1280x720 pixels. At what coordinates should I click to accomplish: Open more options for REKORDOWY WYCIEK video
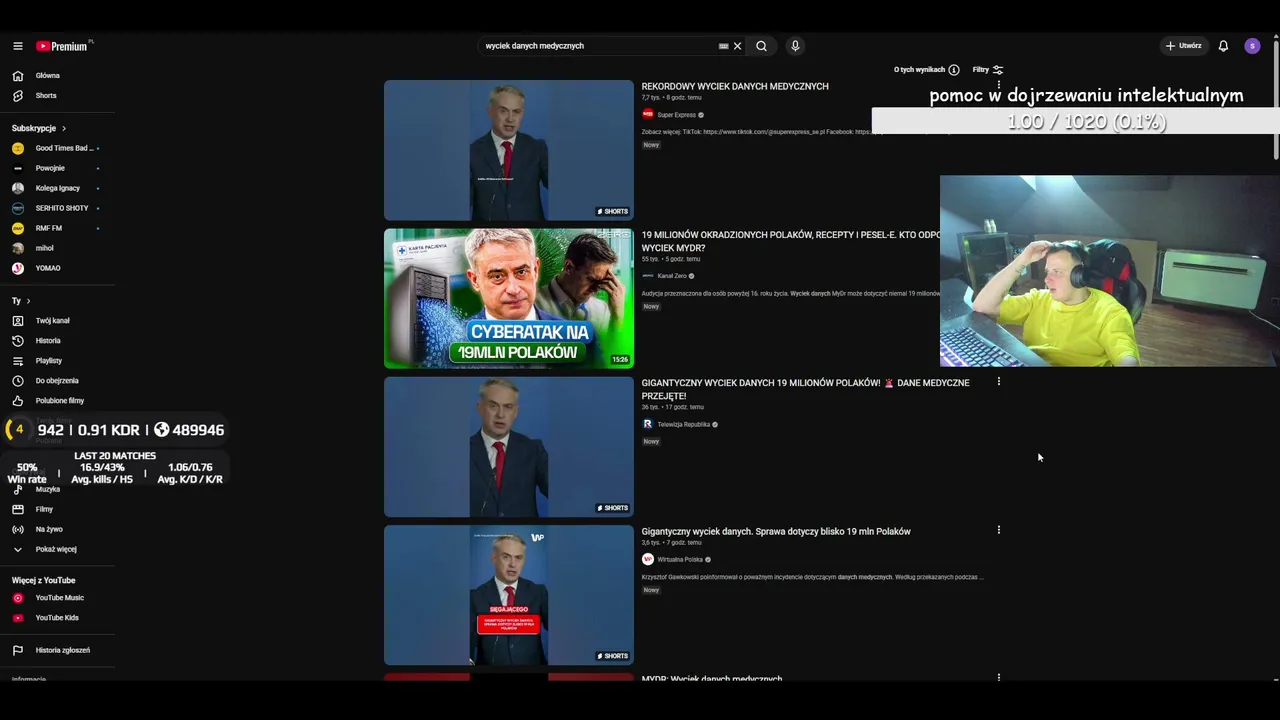[998, 86]
